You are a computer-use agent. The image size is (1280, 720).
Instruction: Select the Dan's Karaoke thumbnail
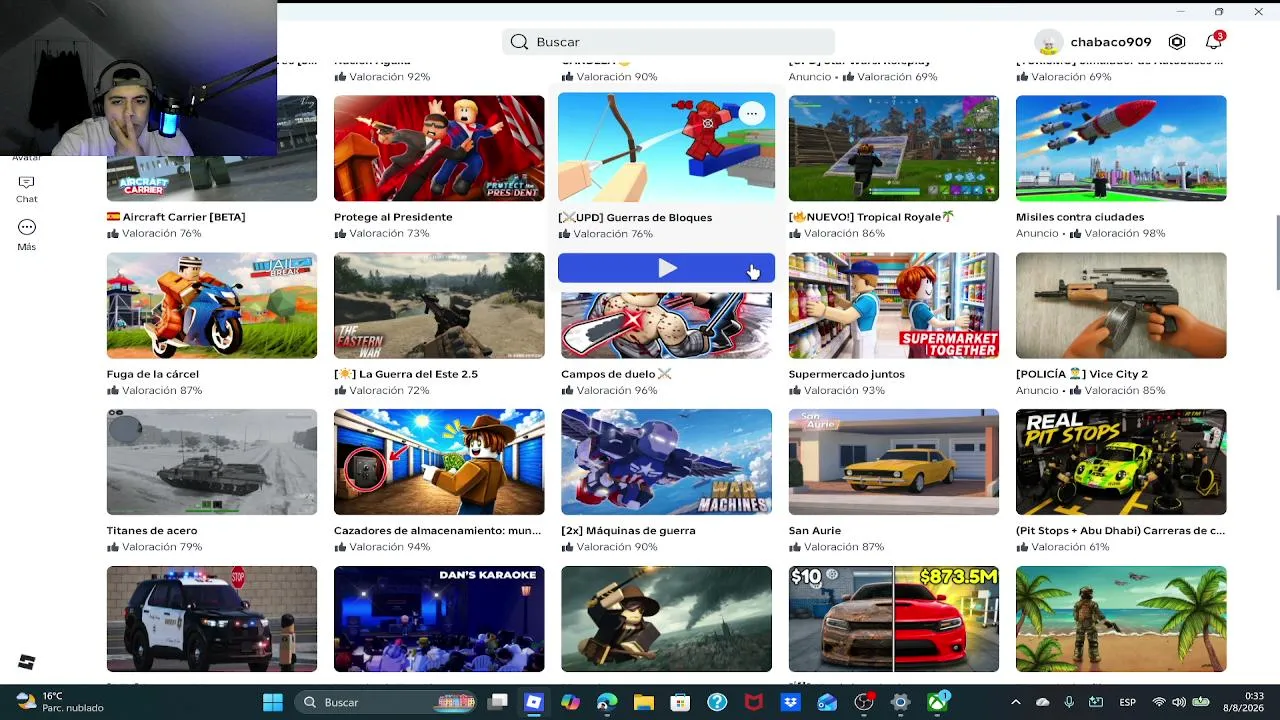[x=439, y=619]
